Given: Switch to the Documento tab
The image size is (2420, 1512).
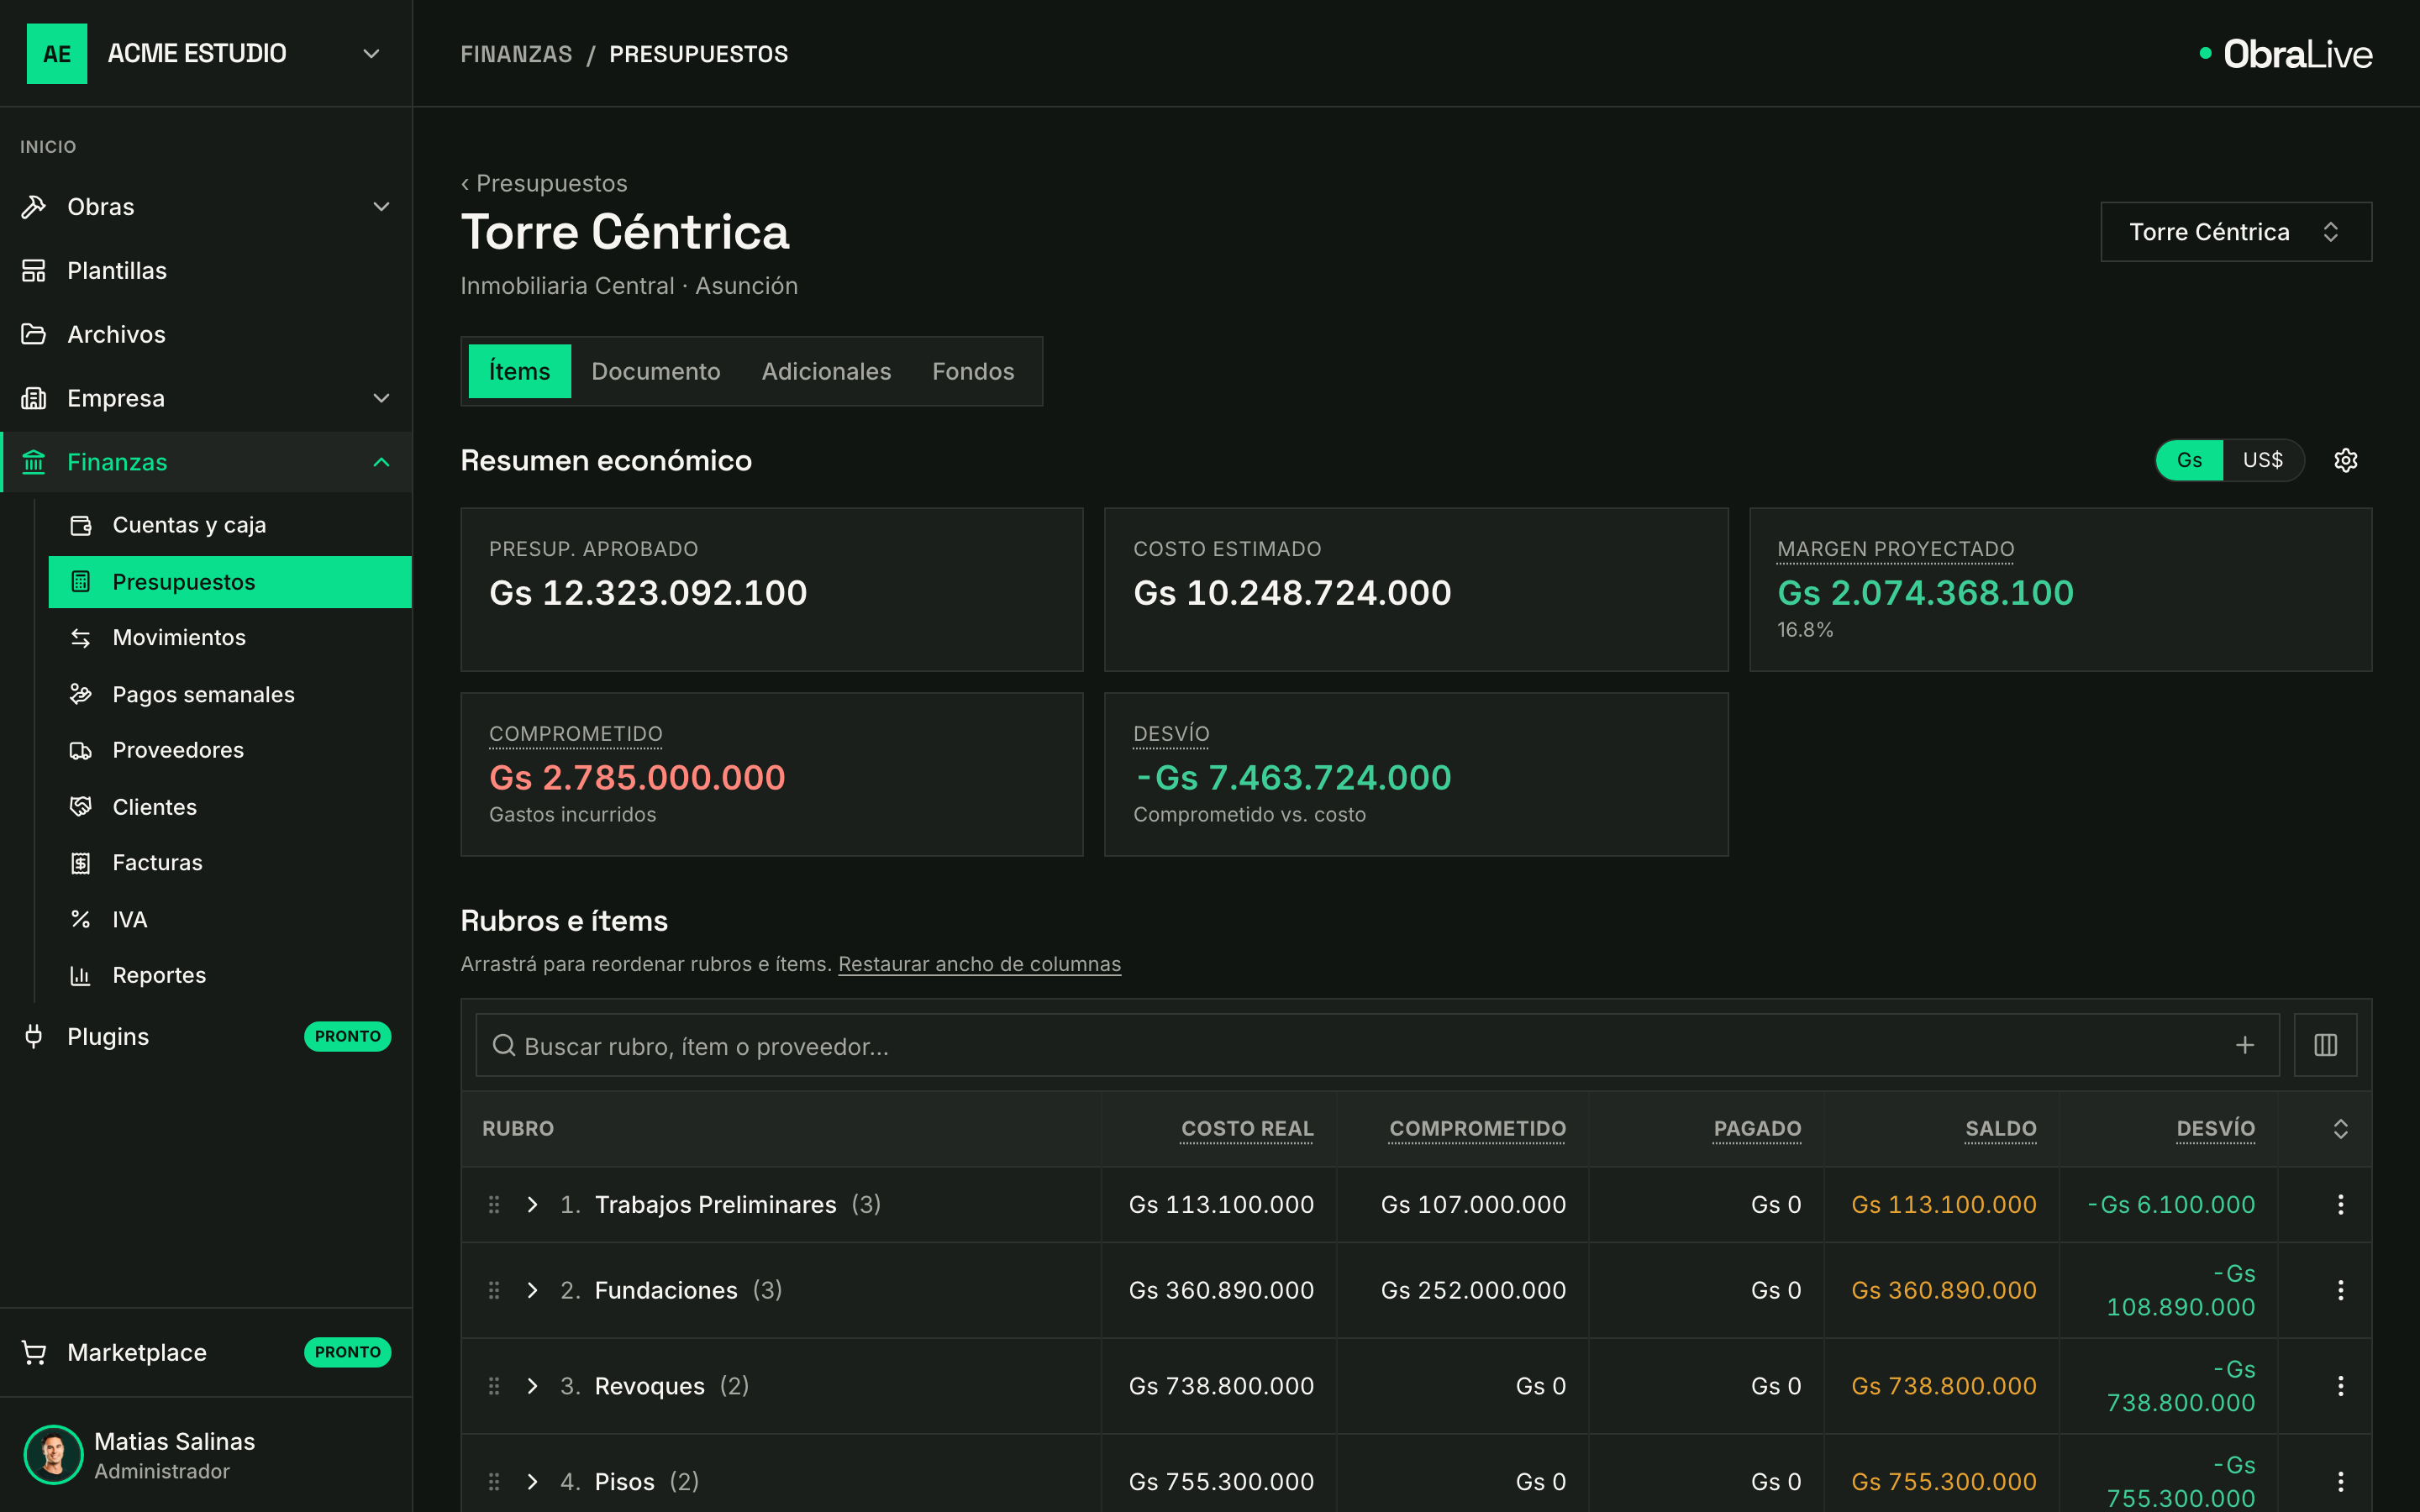Looking at the screenshot, I should point(656,371).
